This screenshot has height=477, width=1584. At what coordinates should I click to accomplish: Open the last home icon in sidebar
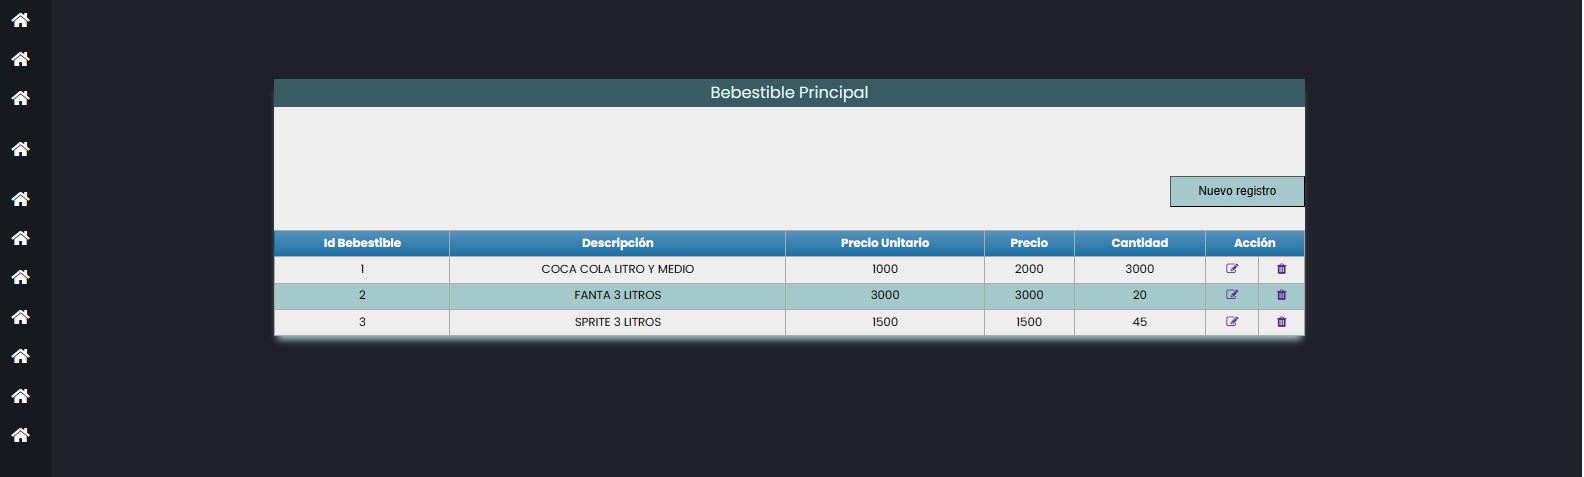click(20, 435)
